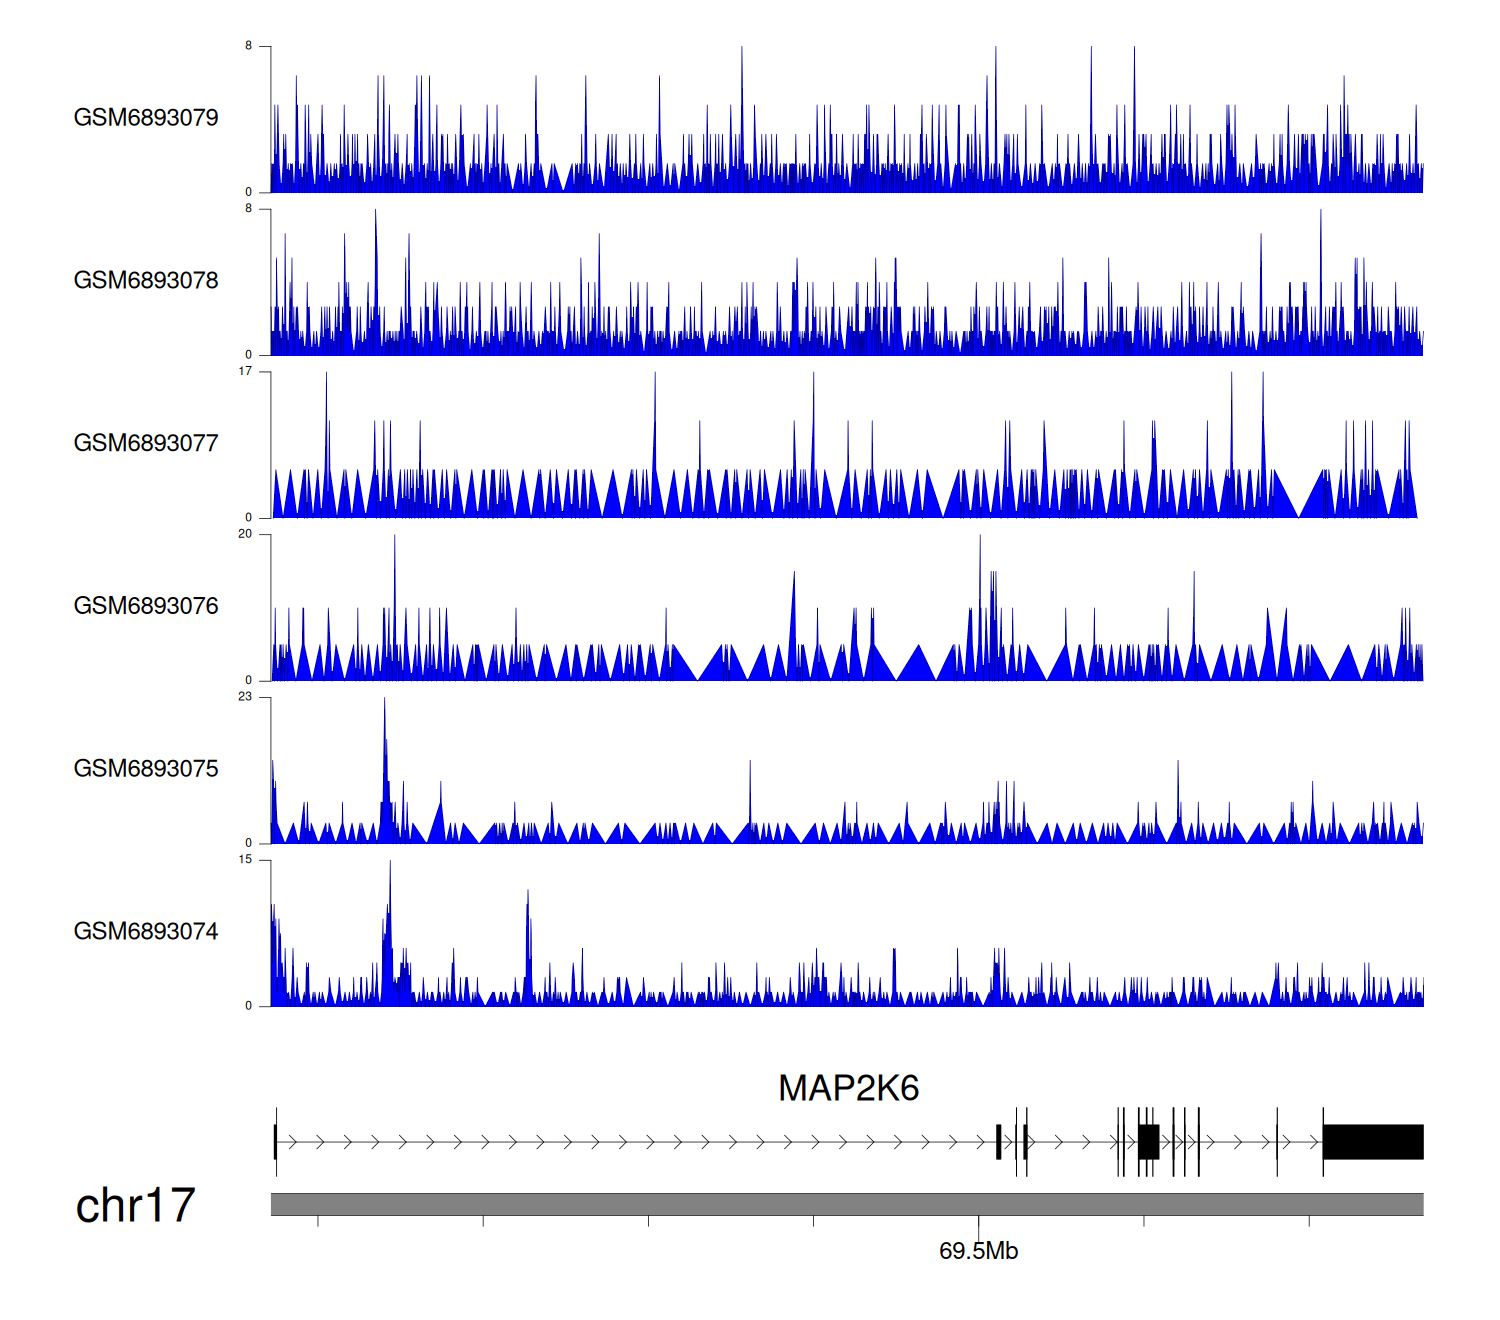
Task: Select the GSM6893078 track label
Action: coord(146,281)
